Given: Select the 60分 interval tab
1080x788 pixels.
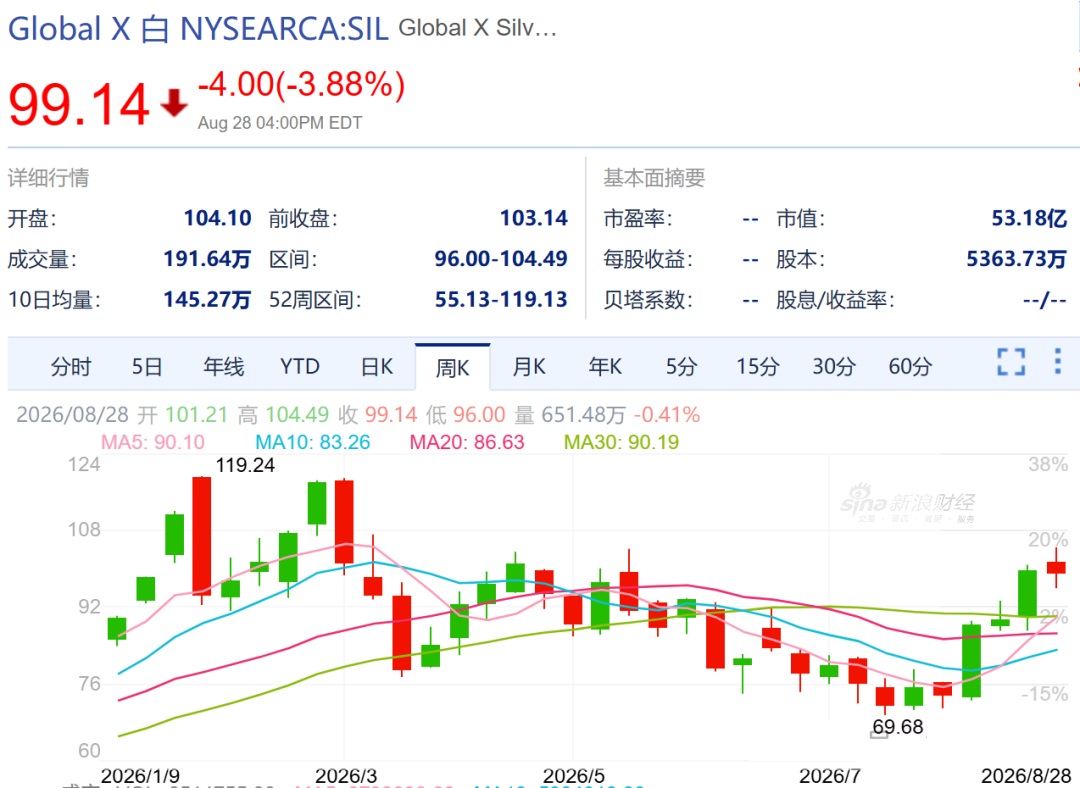Looking at the screenshot, I should [x=910, y=366].
